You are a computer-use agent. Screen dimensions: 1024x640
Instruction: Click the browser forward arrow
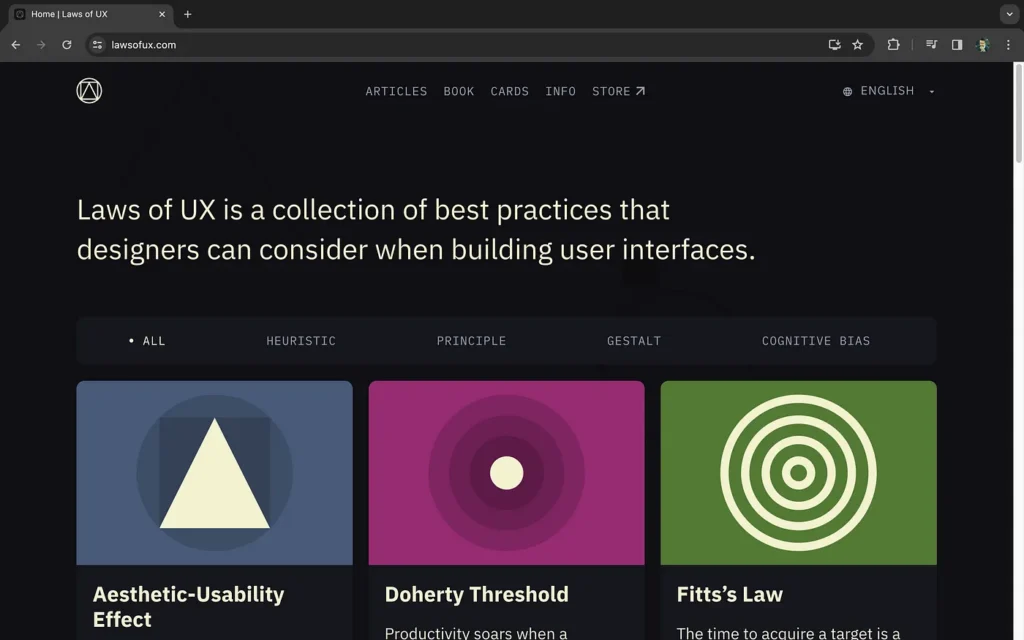coord(41,45)
